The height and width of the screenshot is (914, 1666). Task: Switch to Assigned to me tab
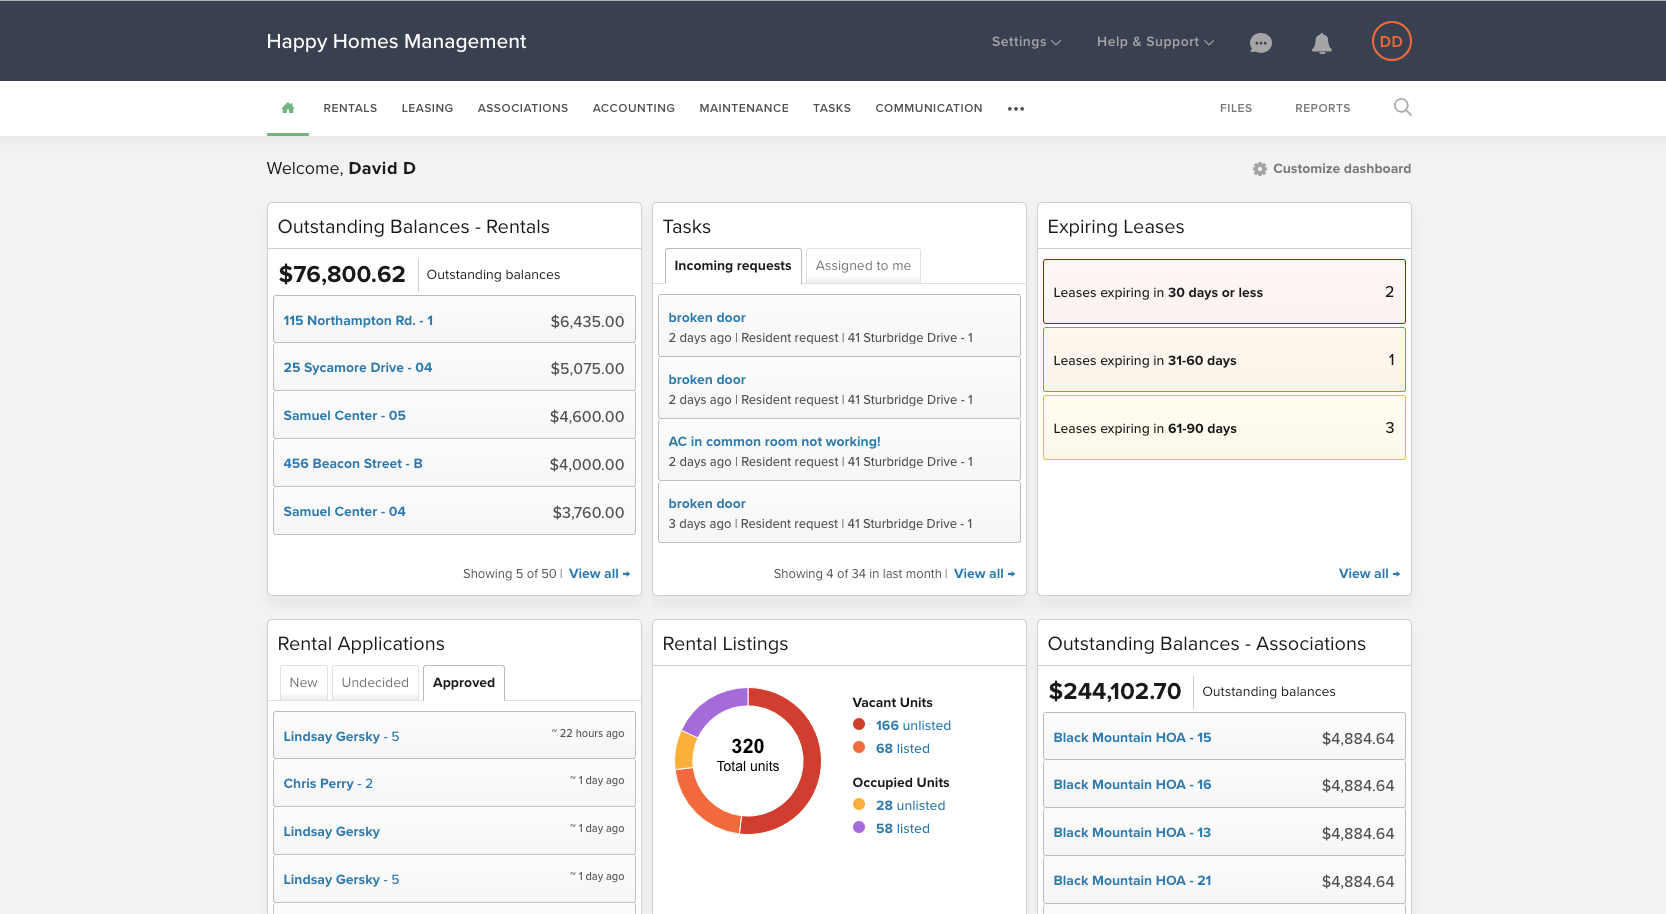(863, 266)
